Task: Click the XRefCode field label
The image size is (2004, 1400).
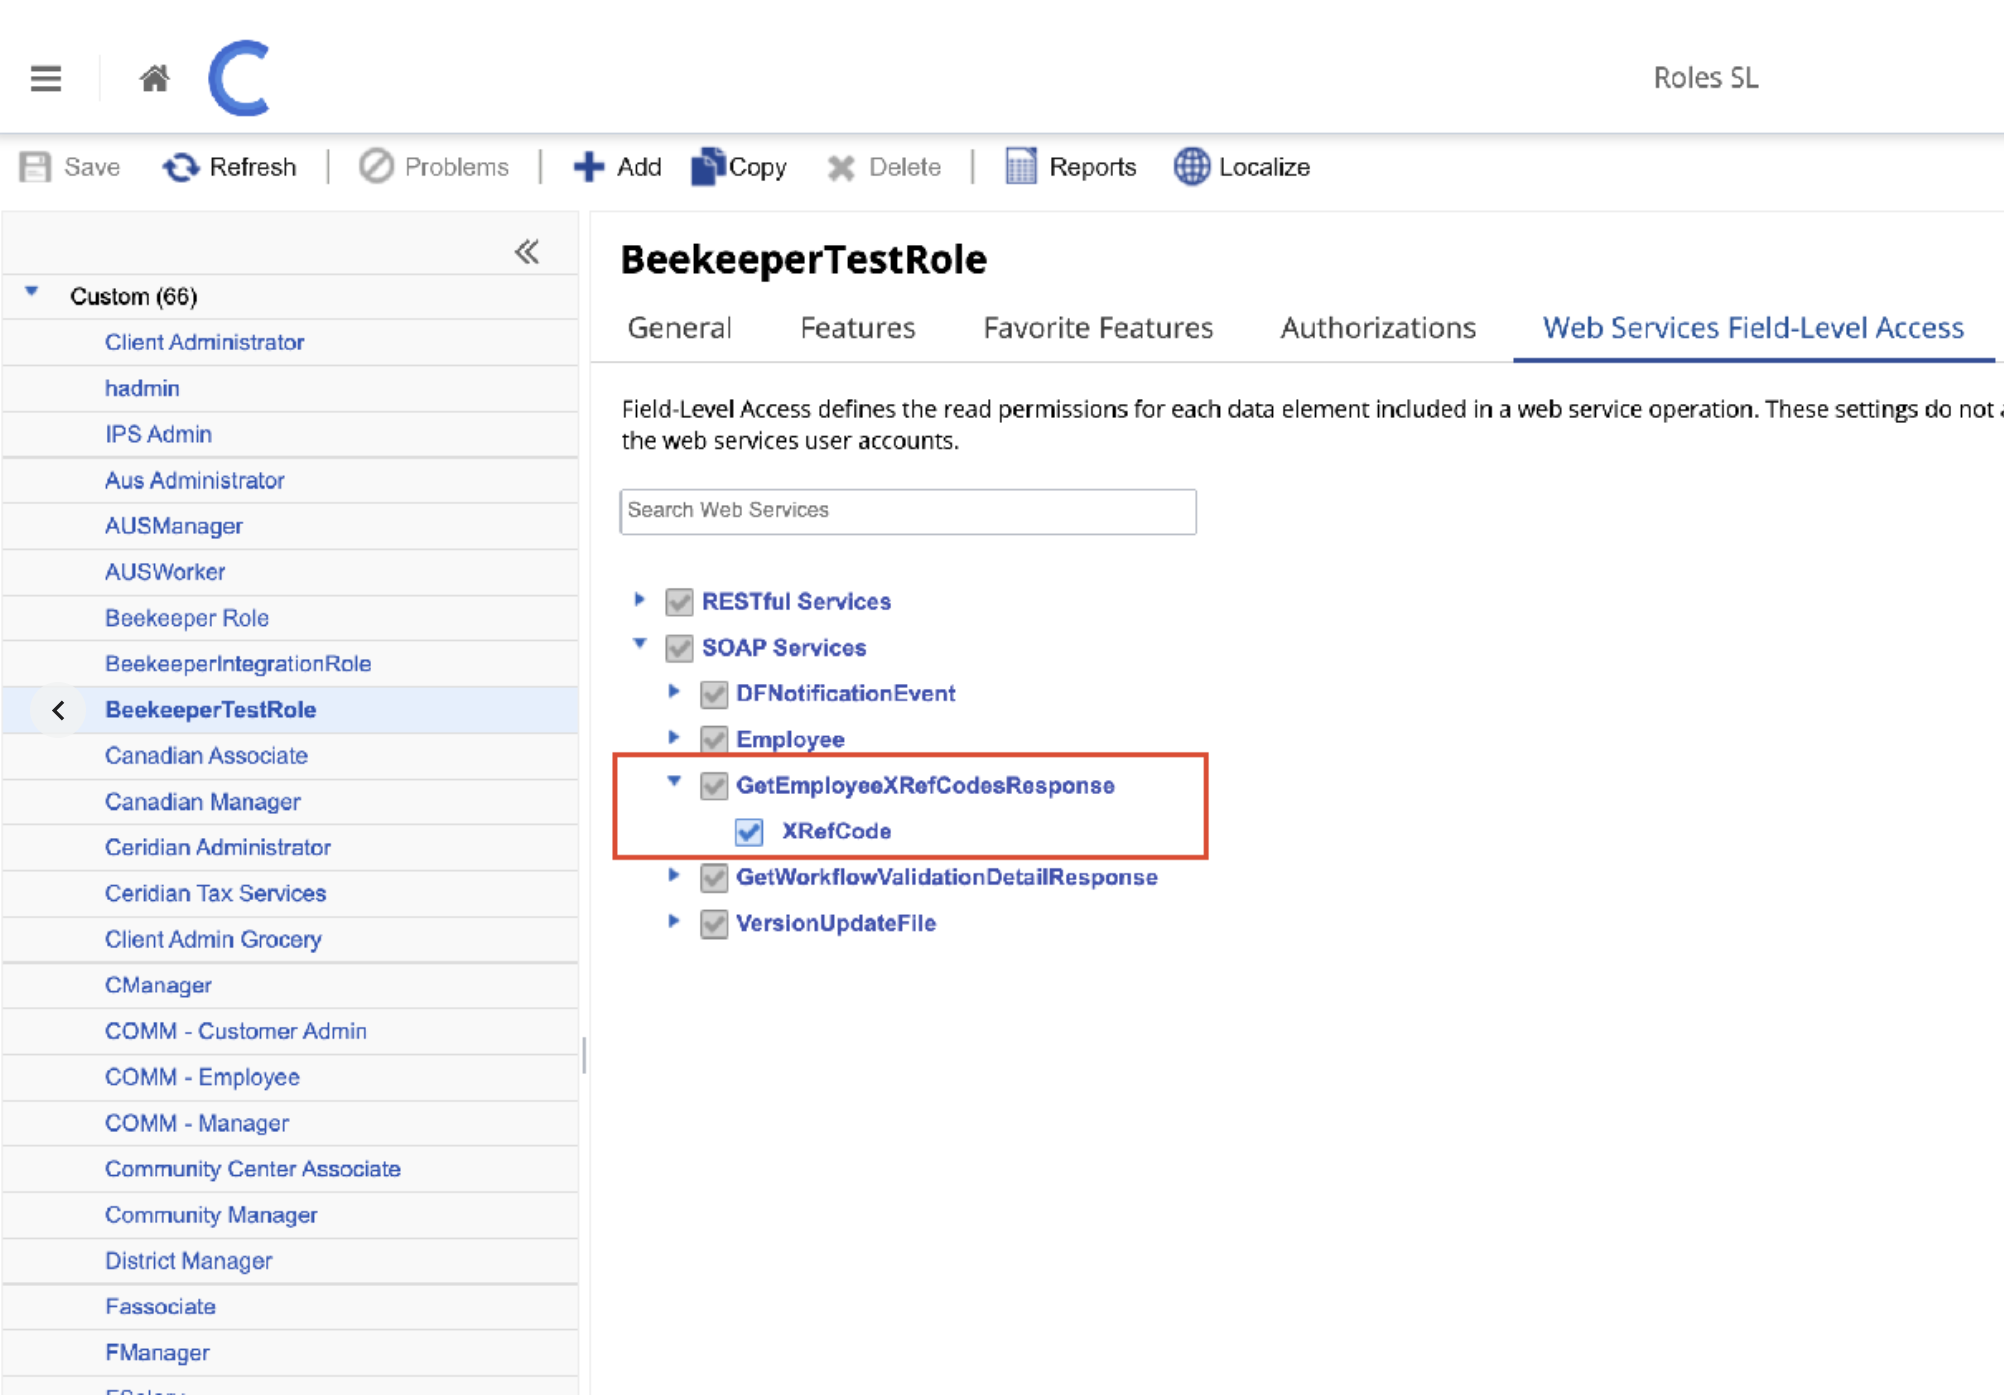Action: coord(836,832)
